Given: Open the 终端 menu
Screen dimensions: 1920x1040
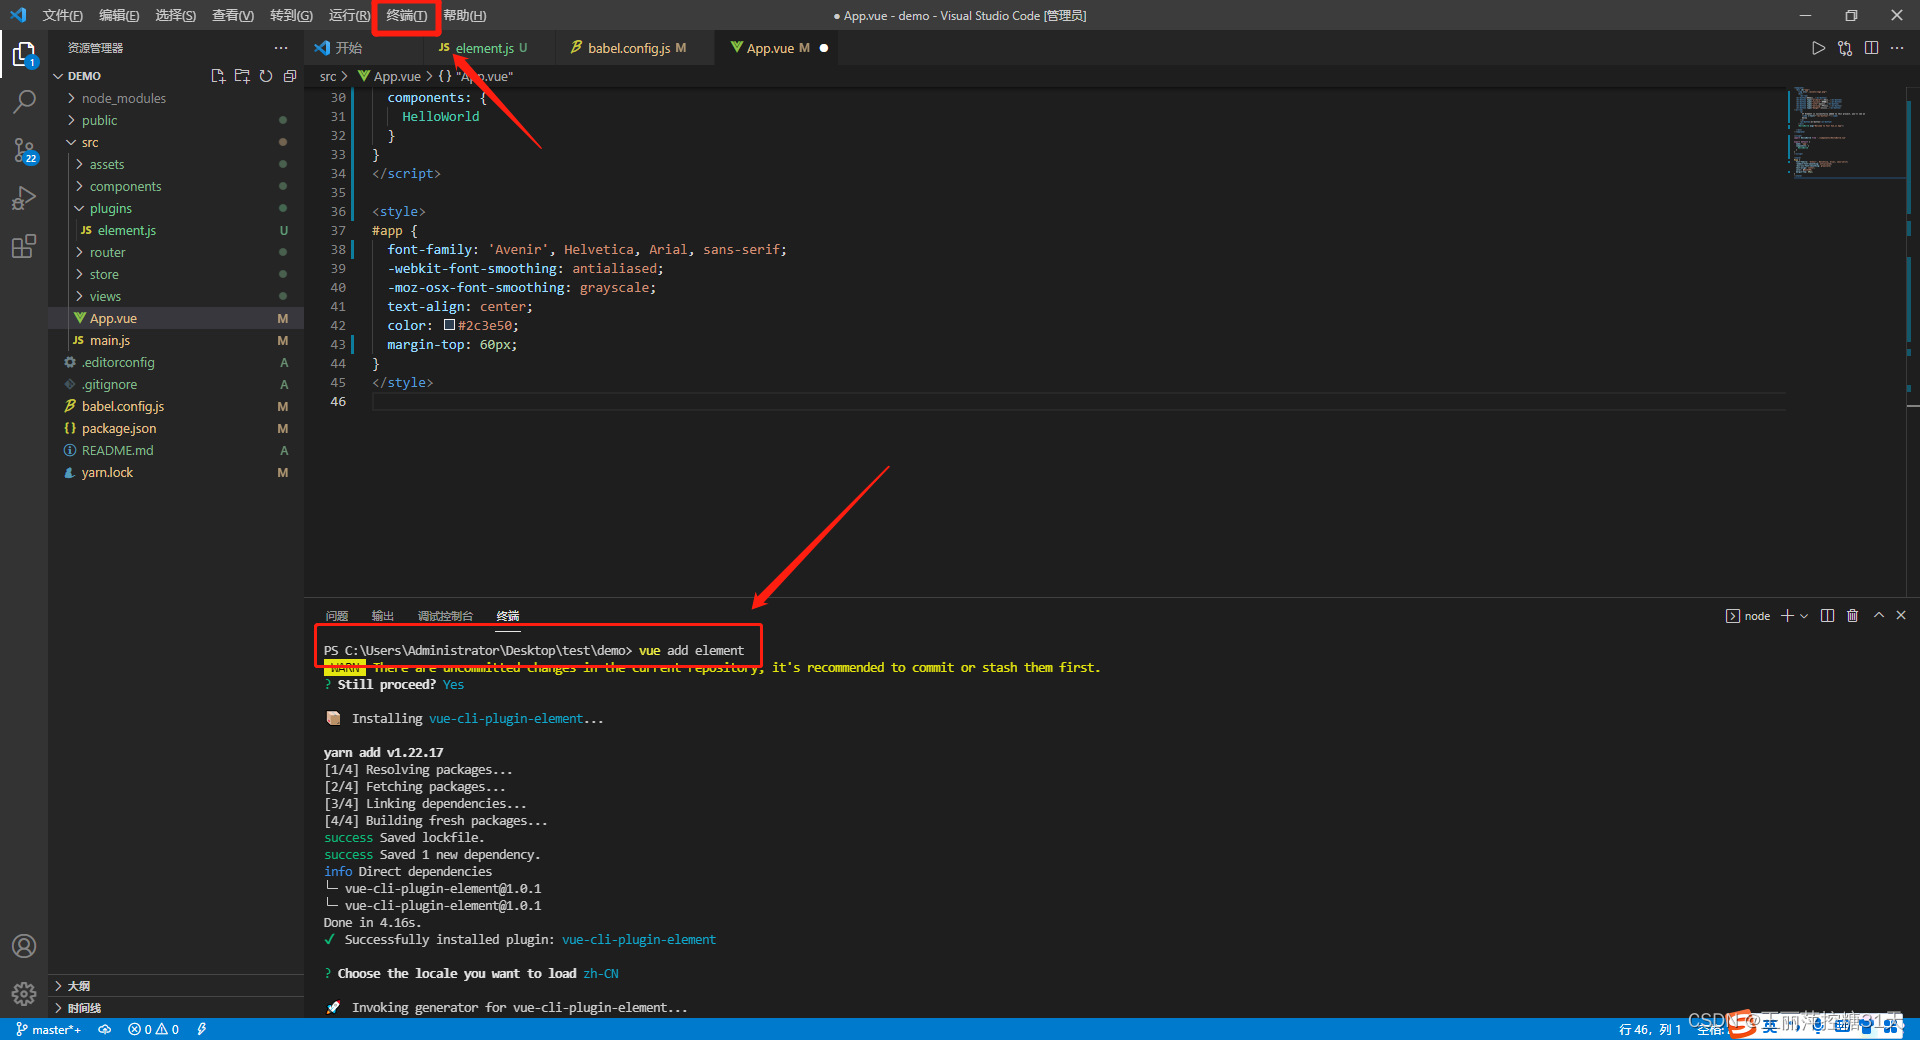Looking at the screenshot, I should pyautogui.click(x=404, y=15).
